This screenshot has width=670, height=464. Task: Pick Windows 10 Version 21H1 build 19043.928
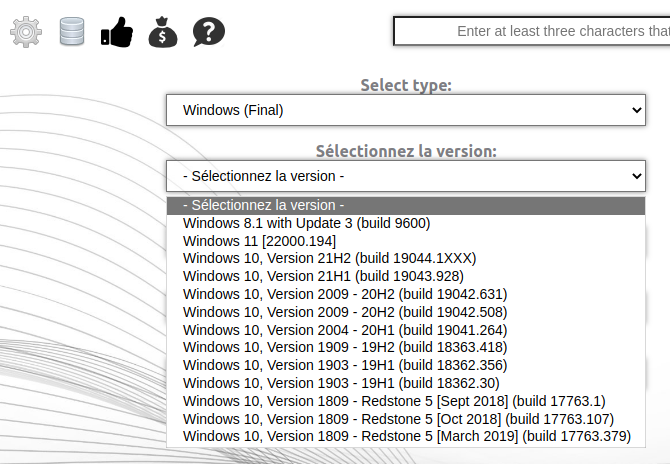[323, 276]
